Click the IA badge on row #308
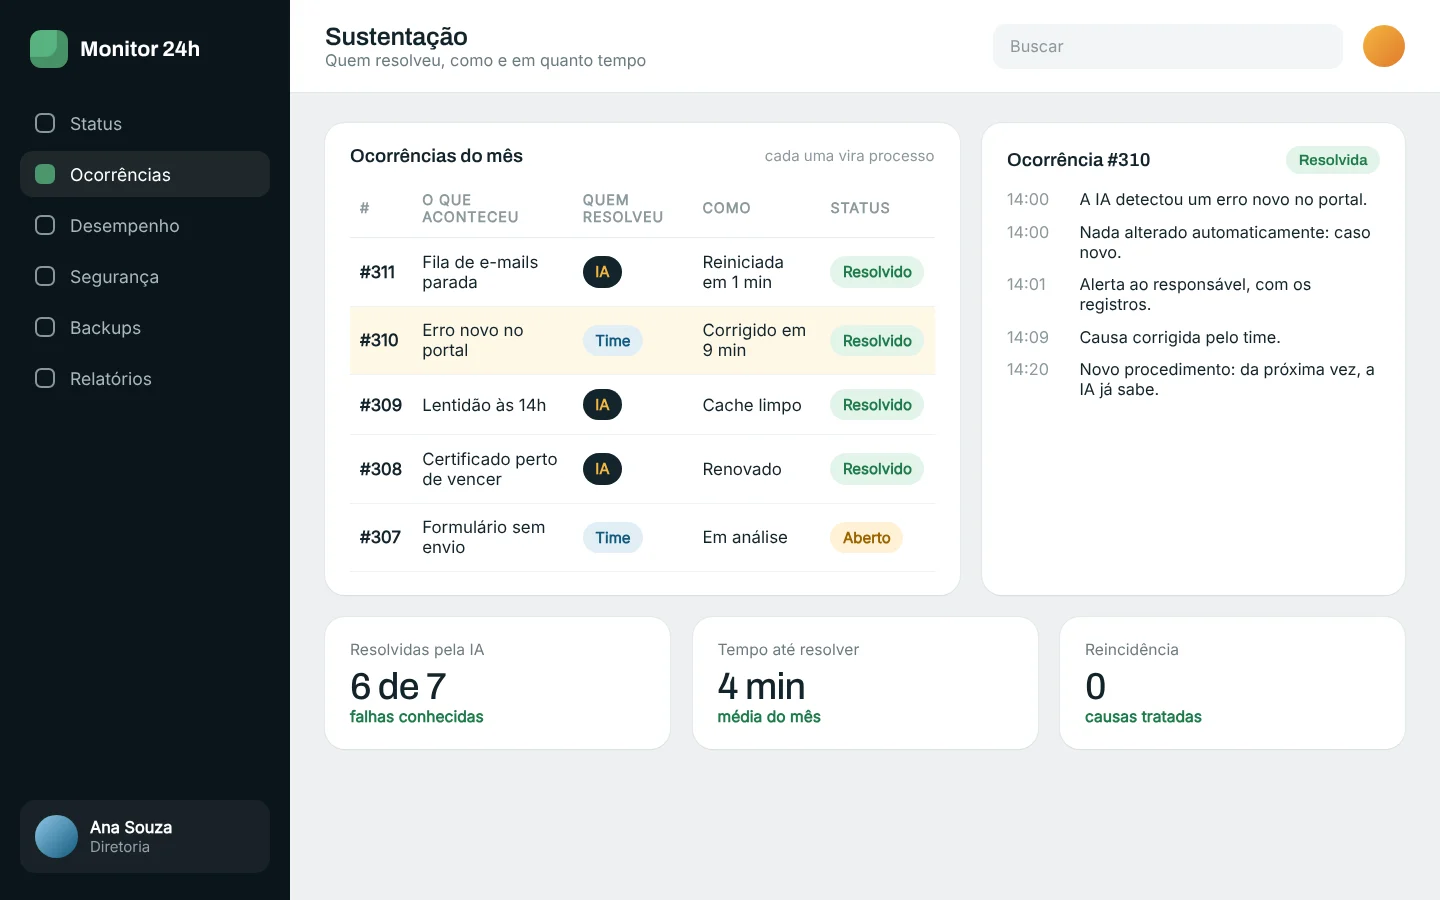Screen dimensions: 1440x900 point(602,469)
